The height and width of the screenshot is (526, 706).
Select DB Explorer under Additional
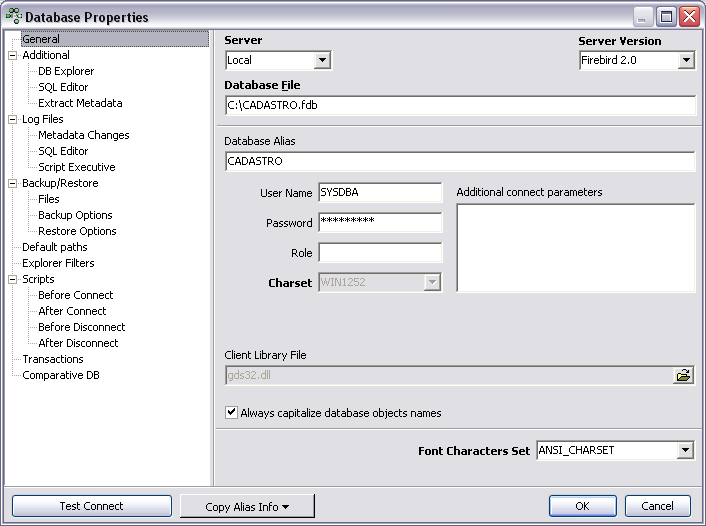click(66, 71)
